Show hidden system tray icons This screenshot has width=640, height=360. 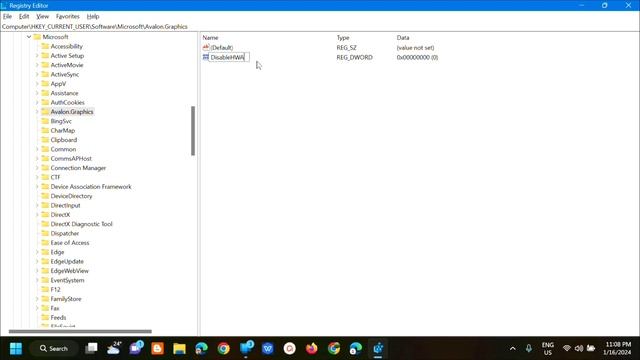[x=512, y=349]
